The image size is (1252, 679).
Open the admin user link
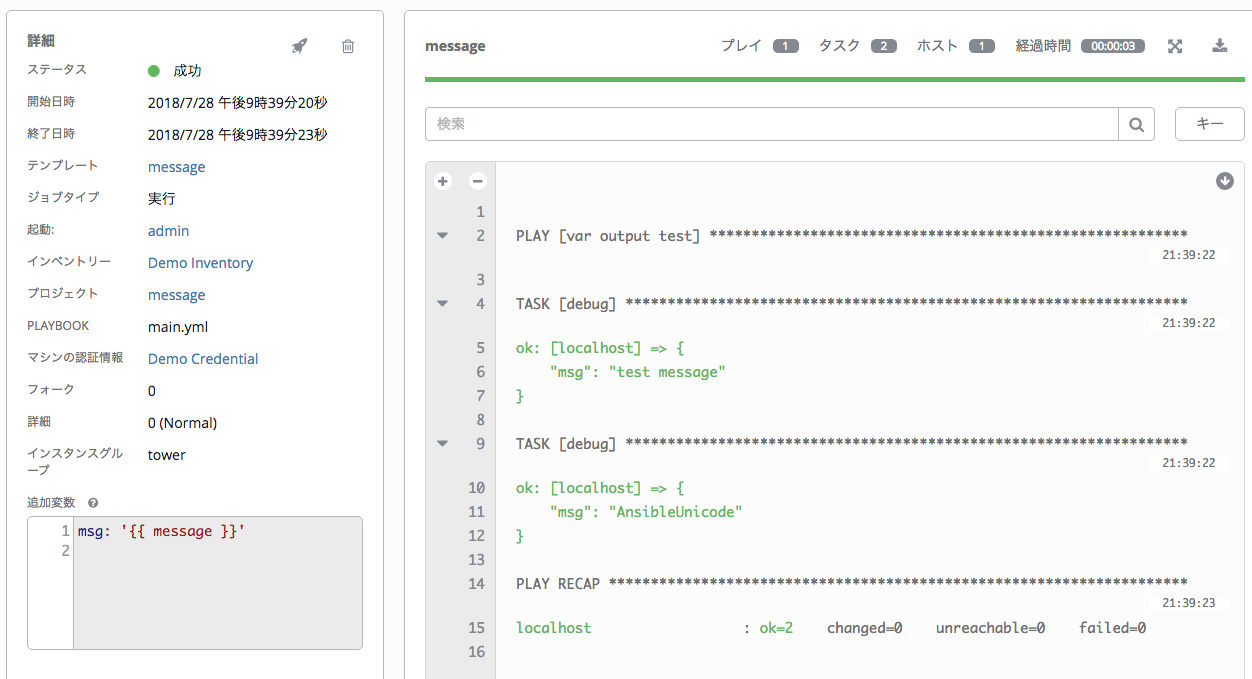coord(168,231)
